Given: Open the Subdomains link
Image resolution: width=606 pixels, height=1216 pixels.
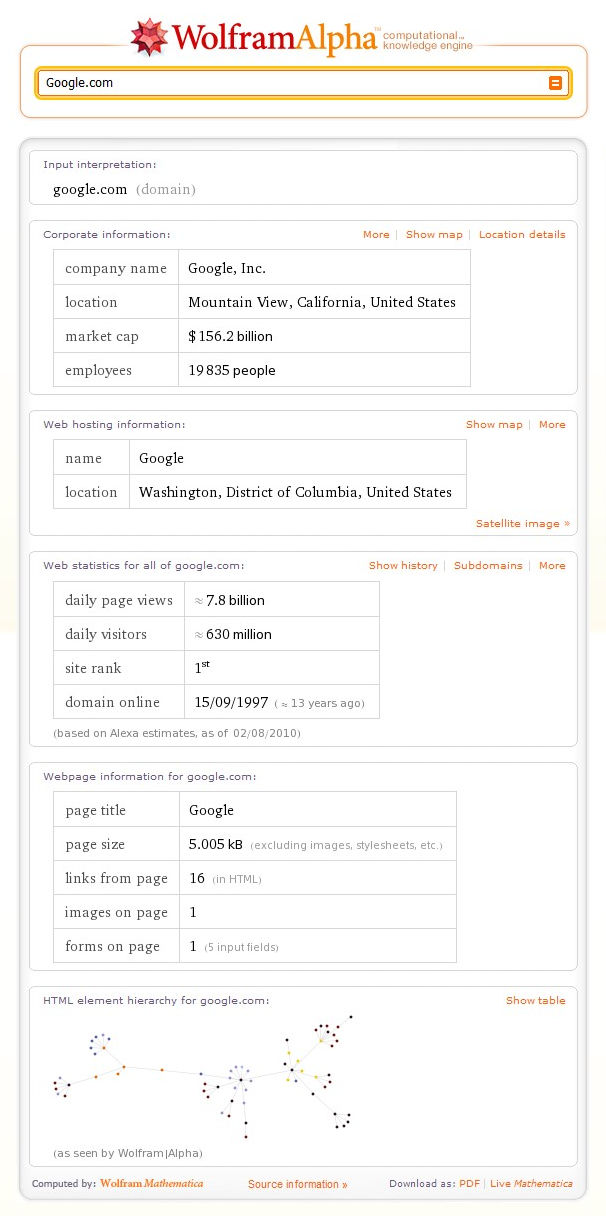Looking at the screenshot, I should pos(488,566).
